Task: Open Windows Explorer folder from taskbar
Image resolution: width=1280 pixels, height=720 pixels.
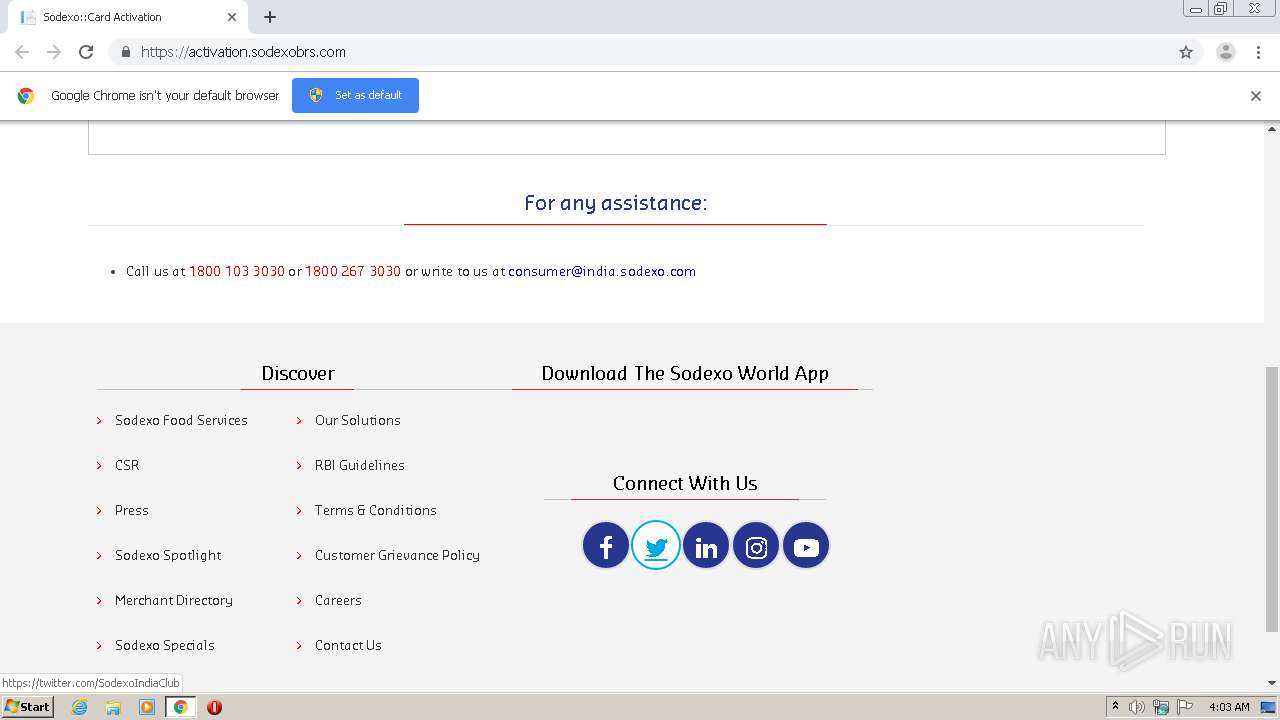Action: pyautogui.click(x=113, y=707)
